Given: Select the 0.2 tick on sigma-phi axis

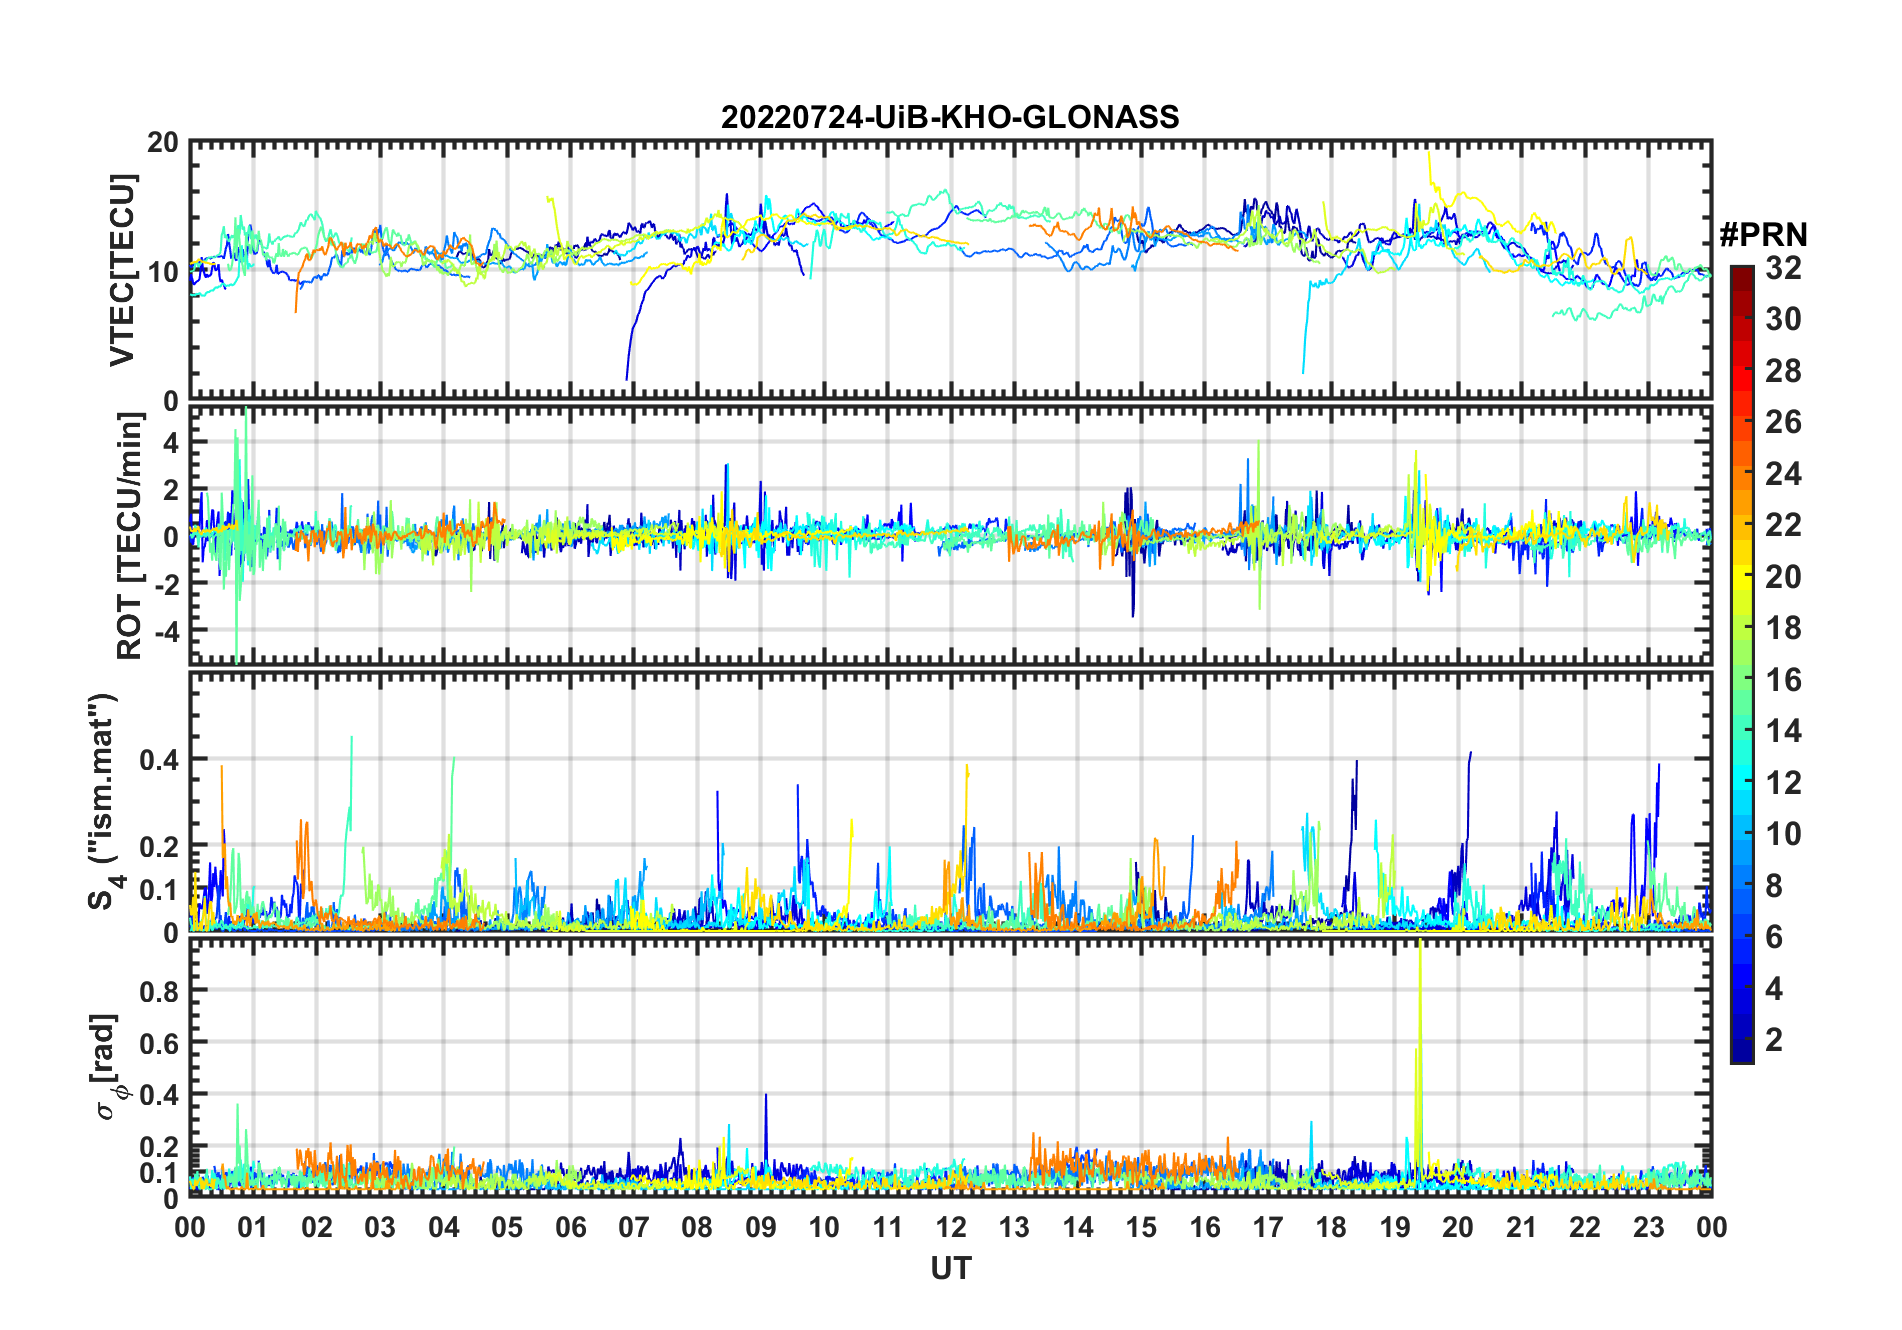Looking at the screenshot, I should point(159,1146).
